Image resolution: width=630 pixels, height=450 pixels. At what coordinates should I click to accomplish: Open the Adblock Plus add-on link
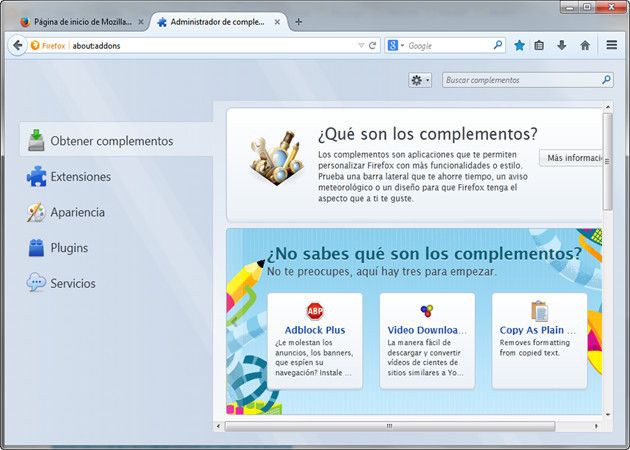pyautogui.click(x=315, y=330)
